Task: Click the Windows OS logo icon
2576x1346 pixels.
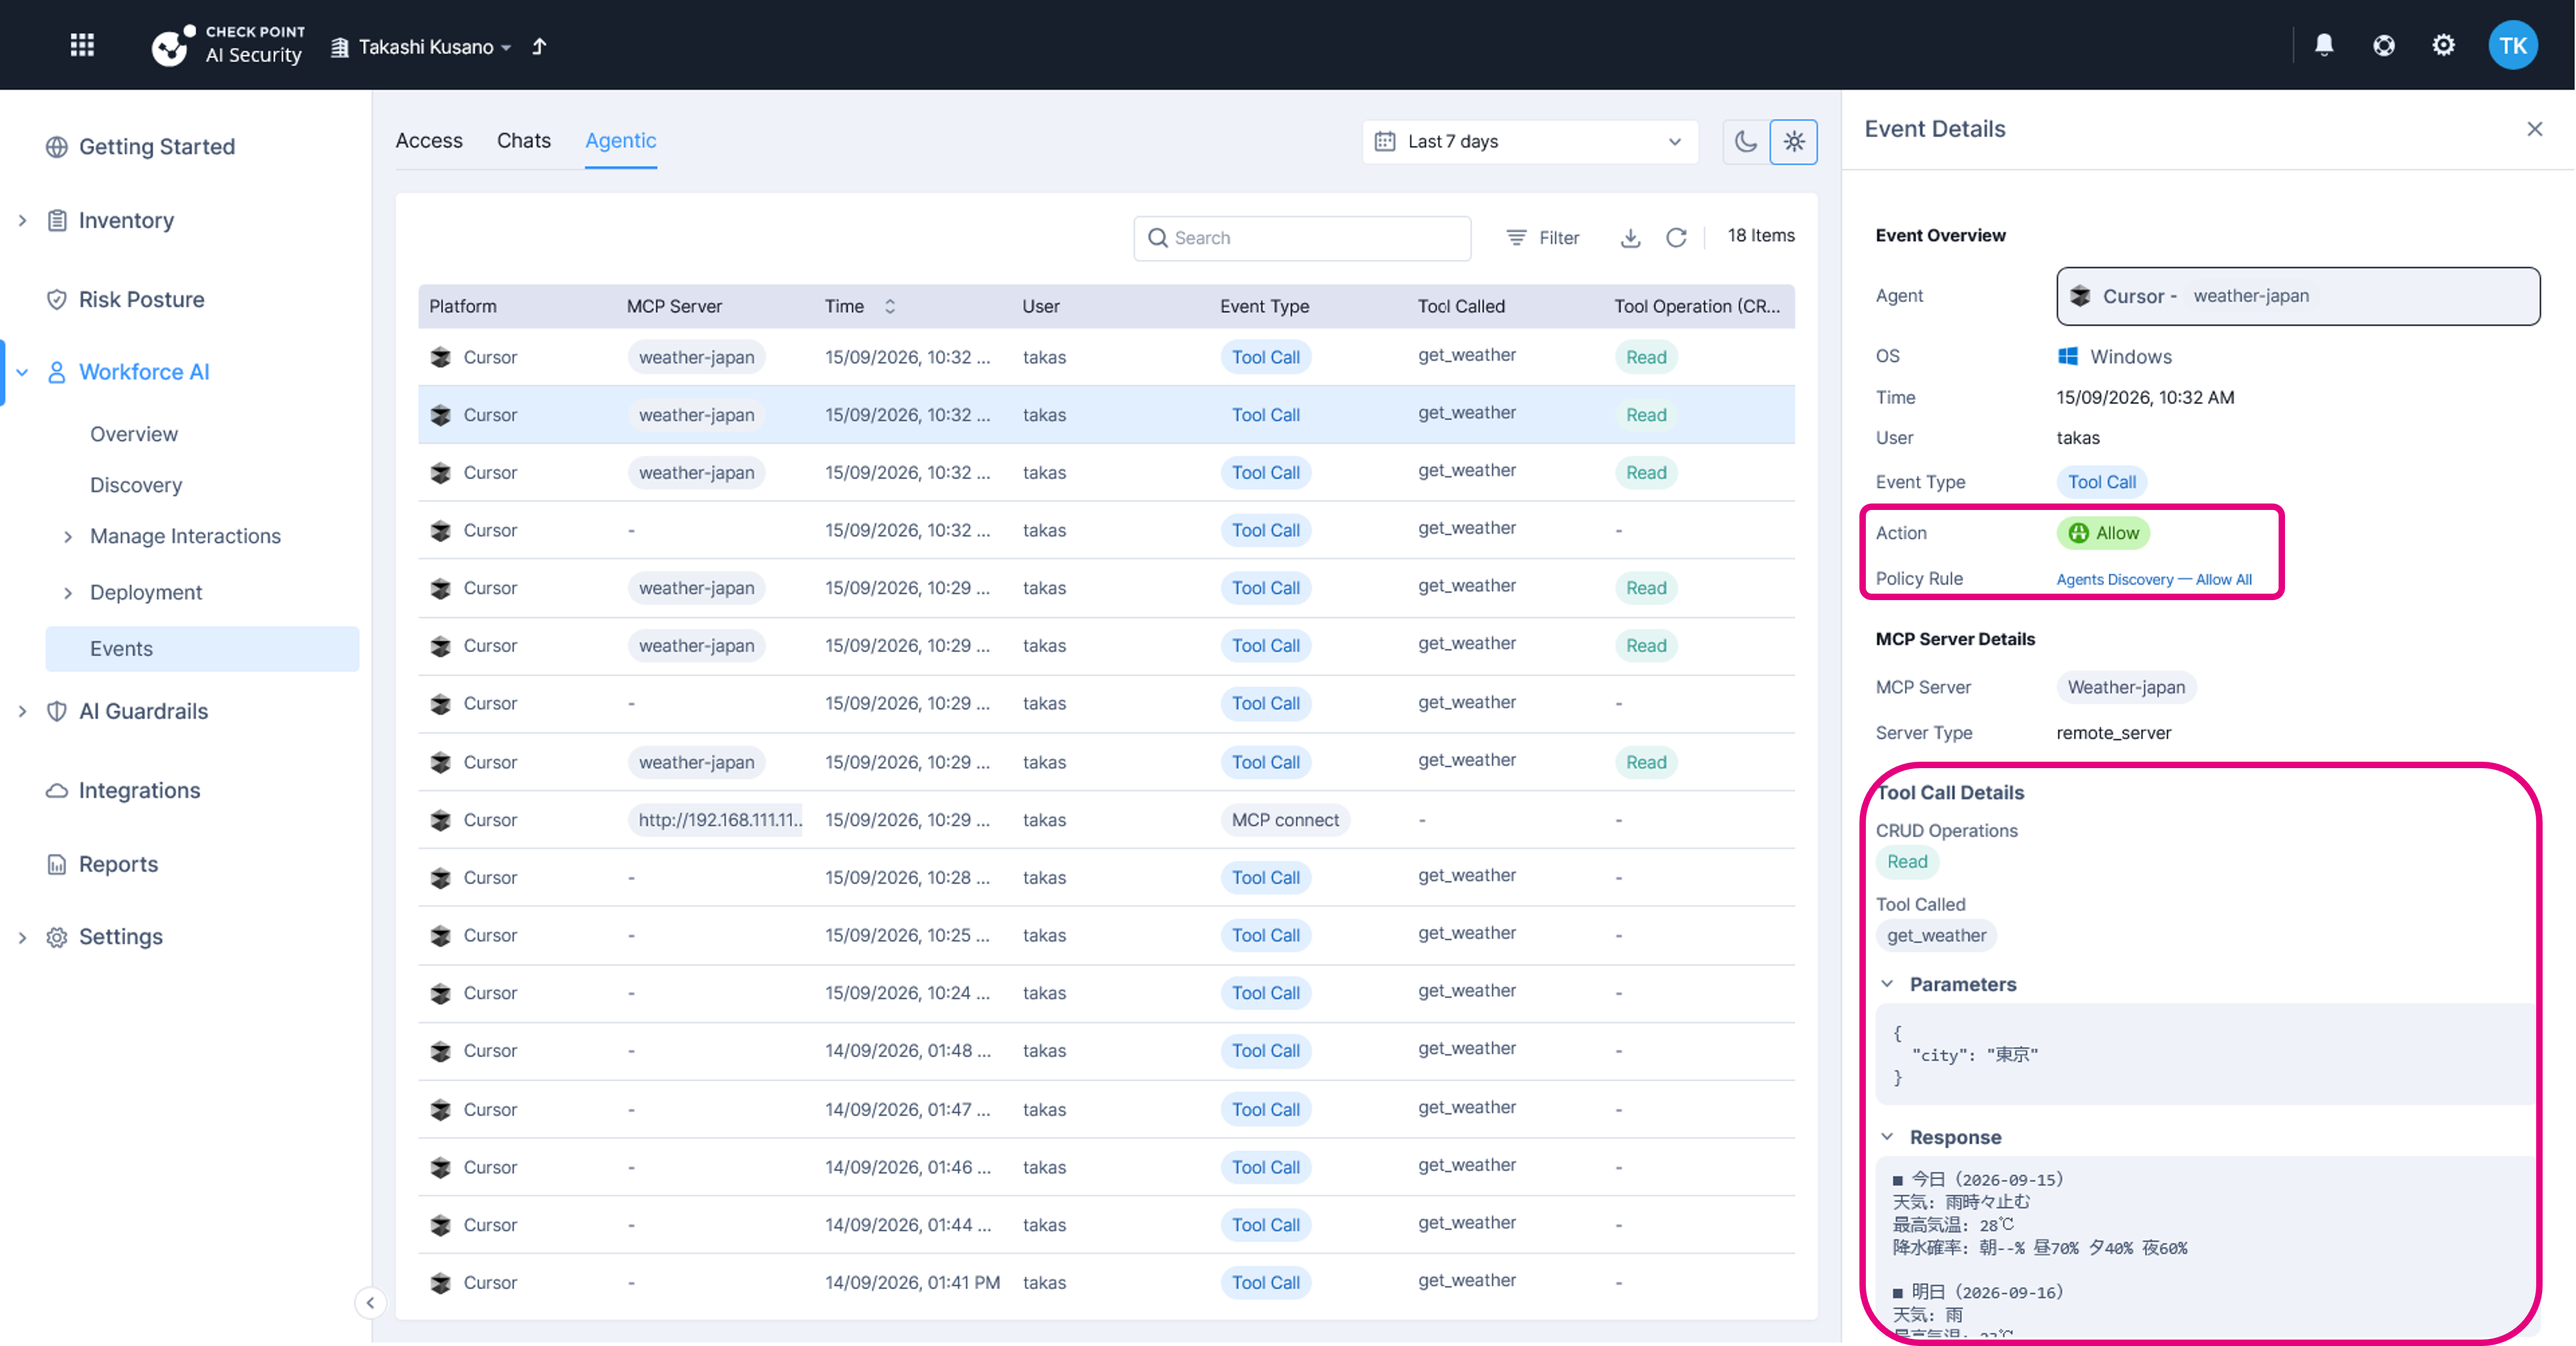Action: point(2067,356)
